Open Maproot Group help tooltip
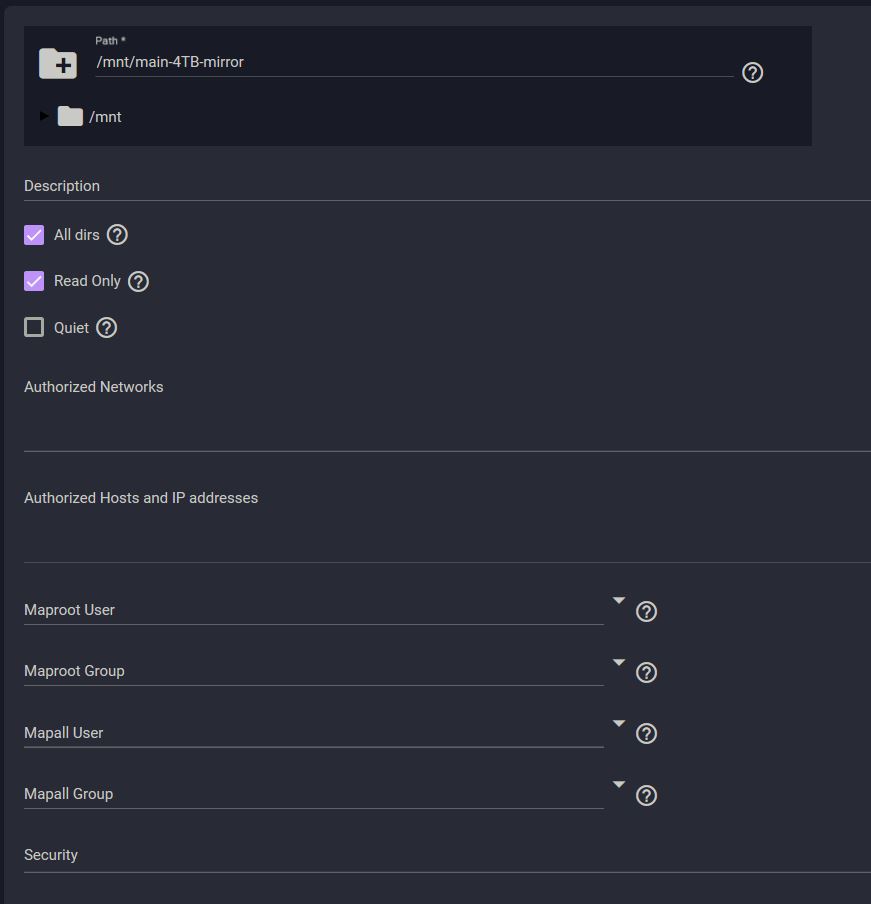This screenshot has width=871, height=904. [646, 672]
